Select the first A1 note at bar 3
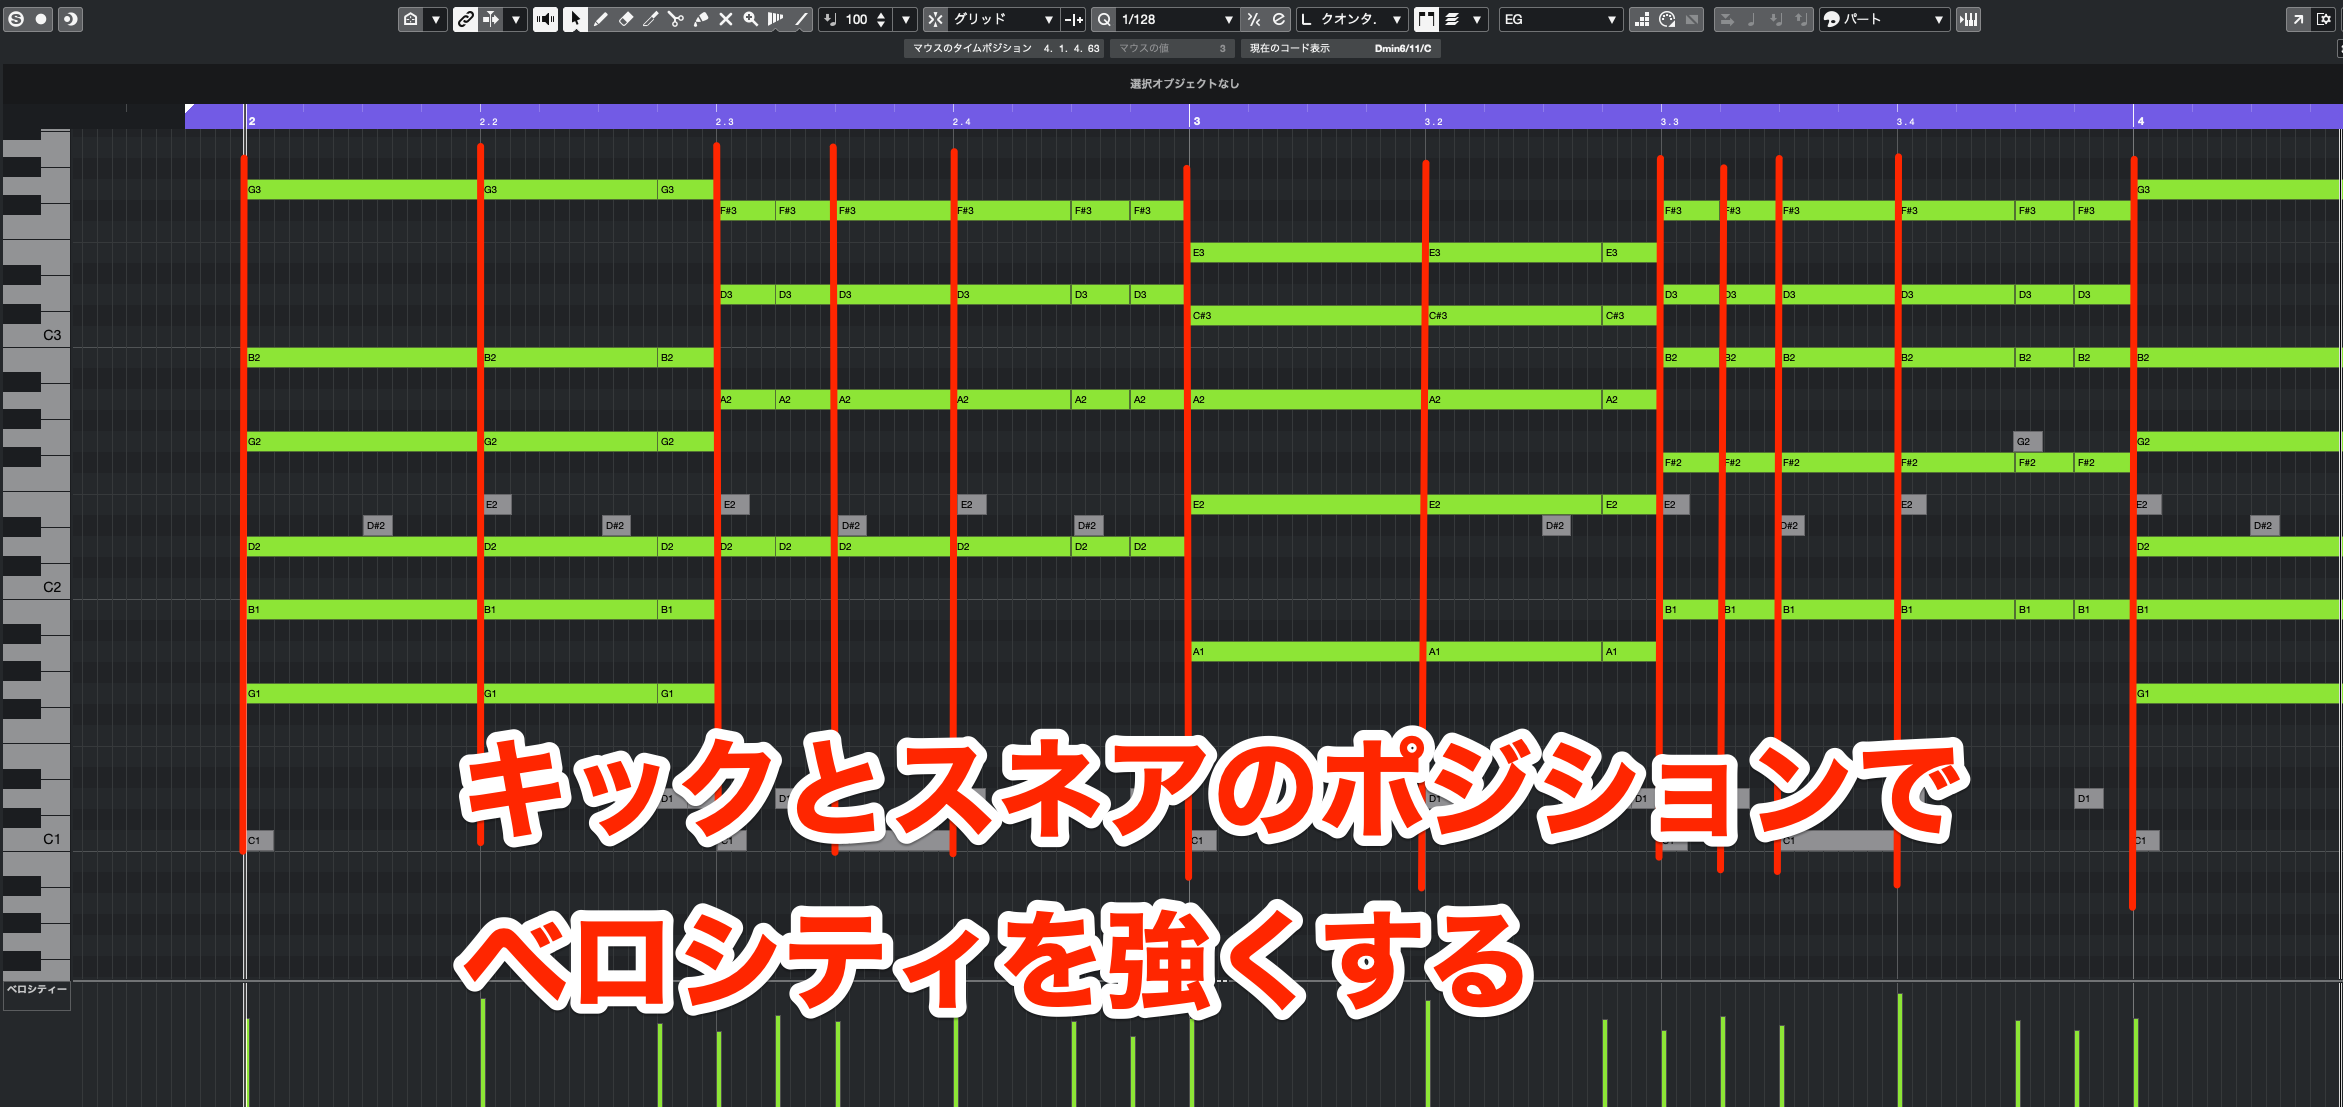Viewport: 2343px width, 1107px height. point(1307,651)
